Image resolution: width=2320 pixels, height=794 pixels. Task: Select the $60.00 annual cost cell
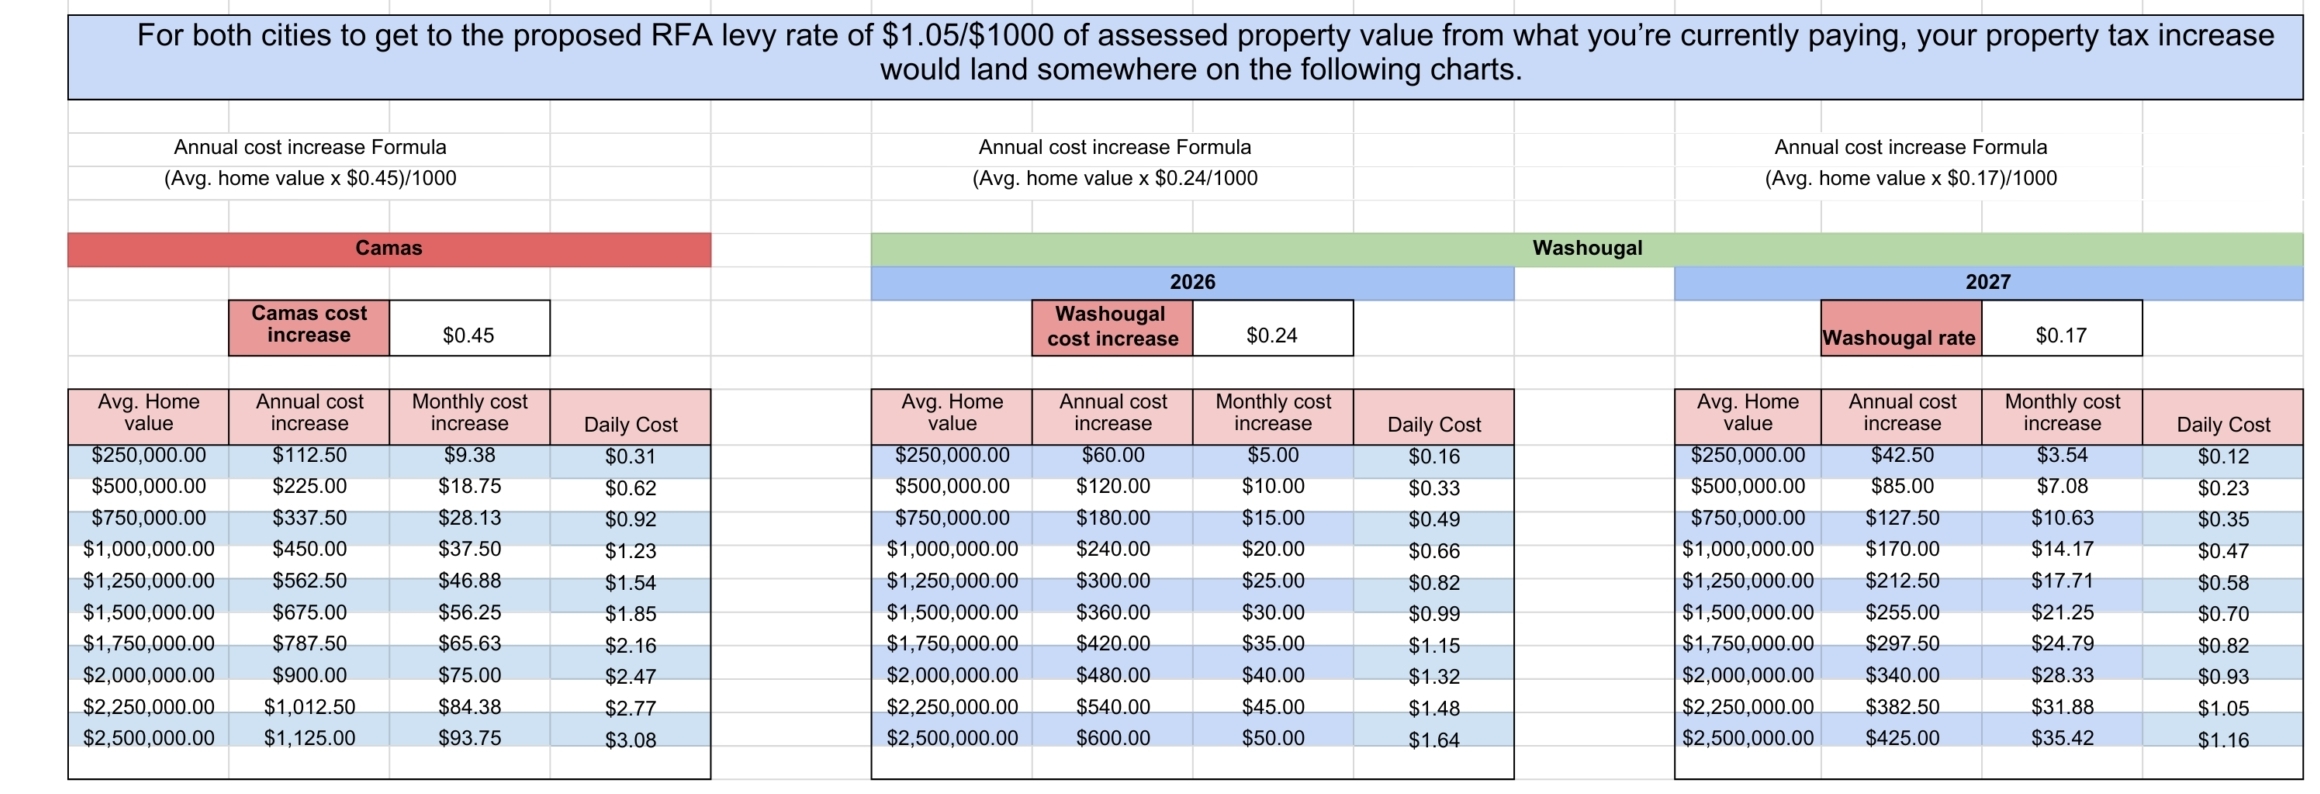click(1113, 456)
